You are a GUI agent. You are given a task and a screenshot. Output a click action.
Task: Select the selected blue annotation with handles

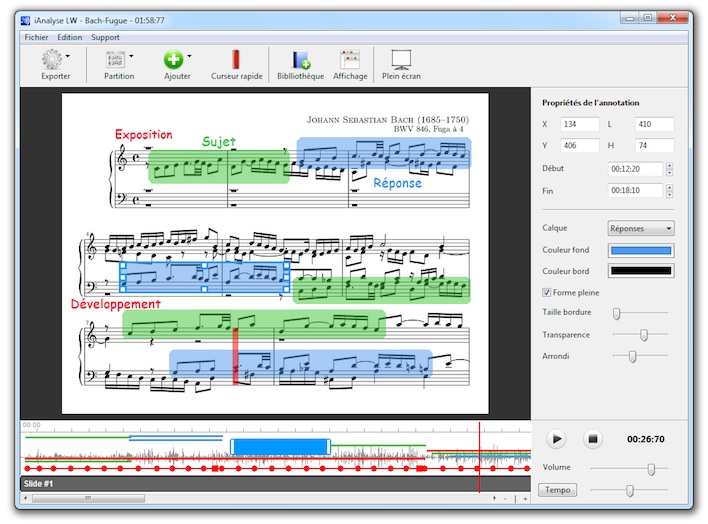pyautogui.click(x=204, y=277)
